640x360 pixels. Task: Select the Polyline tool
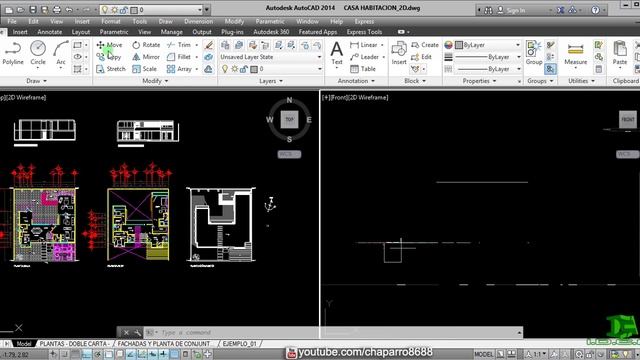pyautogui.click(x=13, y=53)
